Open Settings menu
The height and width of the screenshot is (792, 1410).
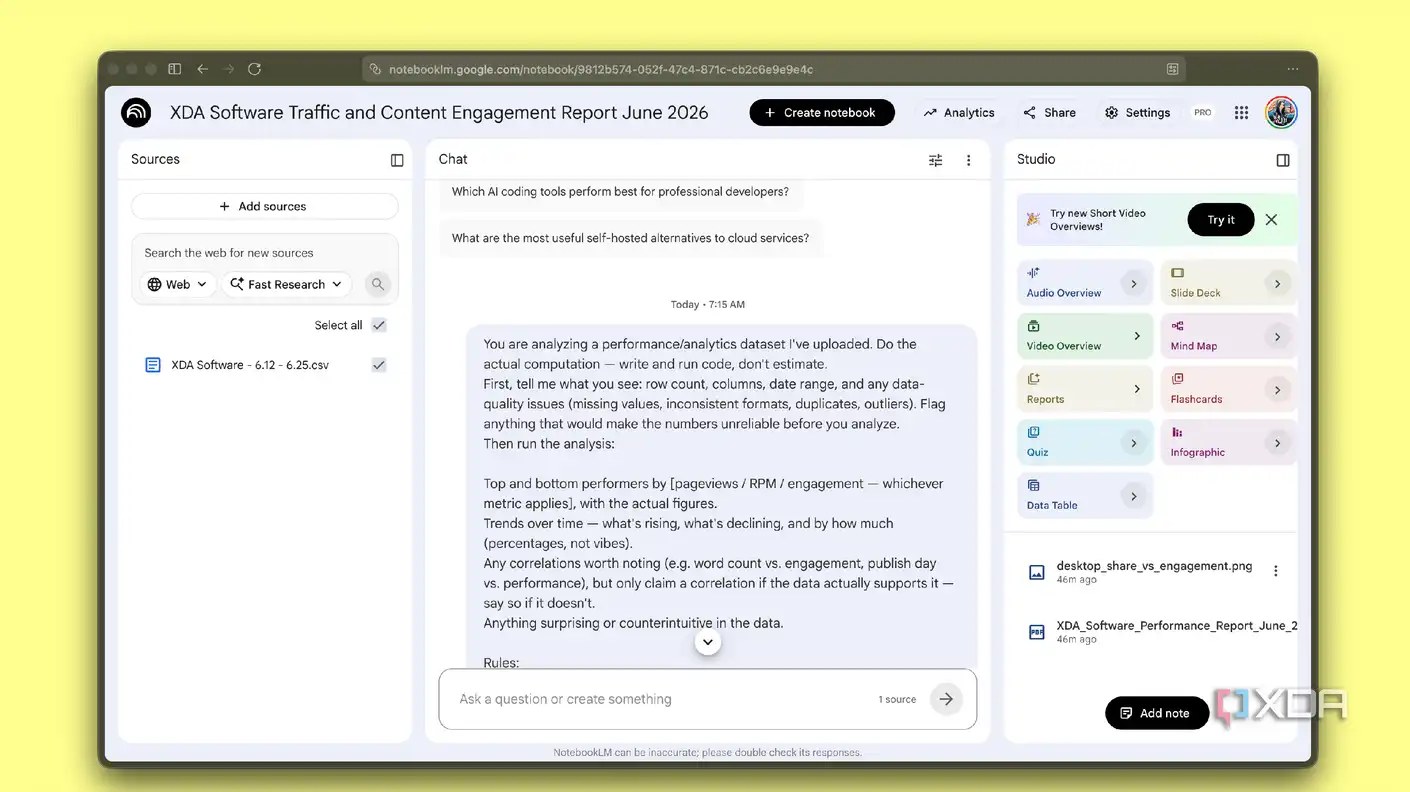(1137, 113)
